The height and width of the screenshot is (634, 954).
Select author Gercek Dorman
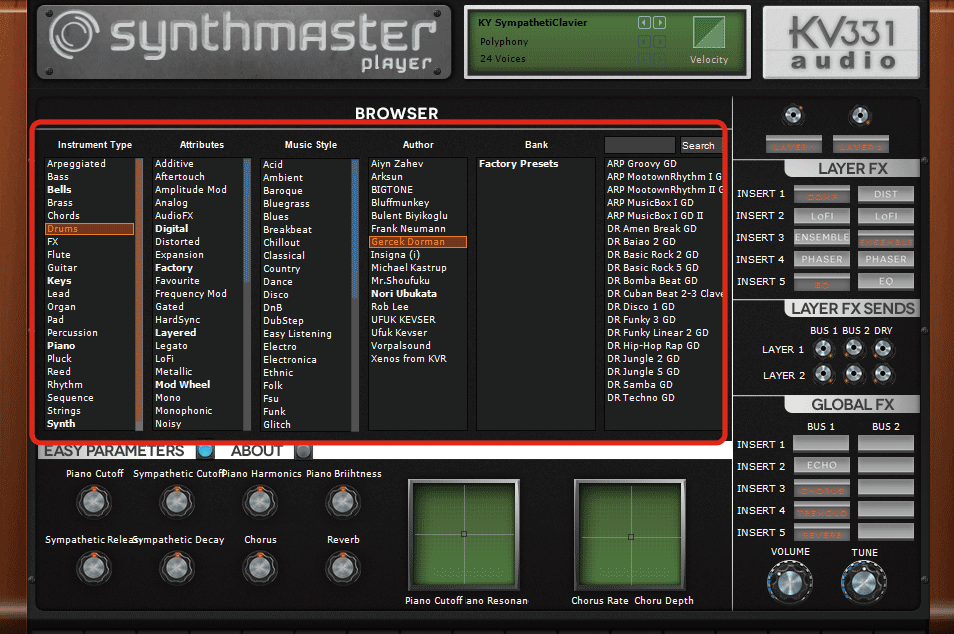(417, 242)
